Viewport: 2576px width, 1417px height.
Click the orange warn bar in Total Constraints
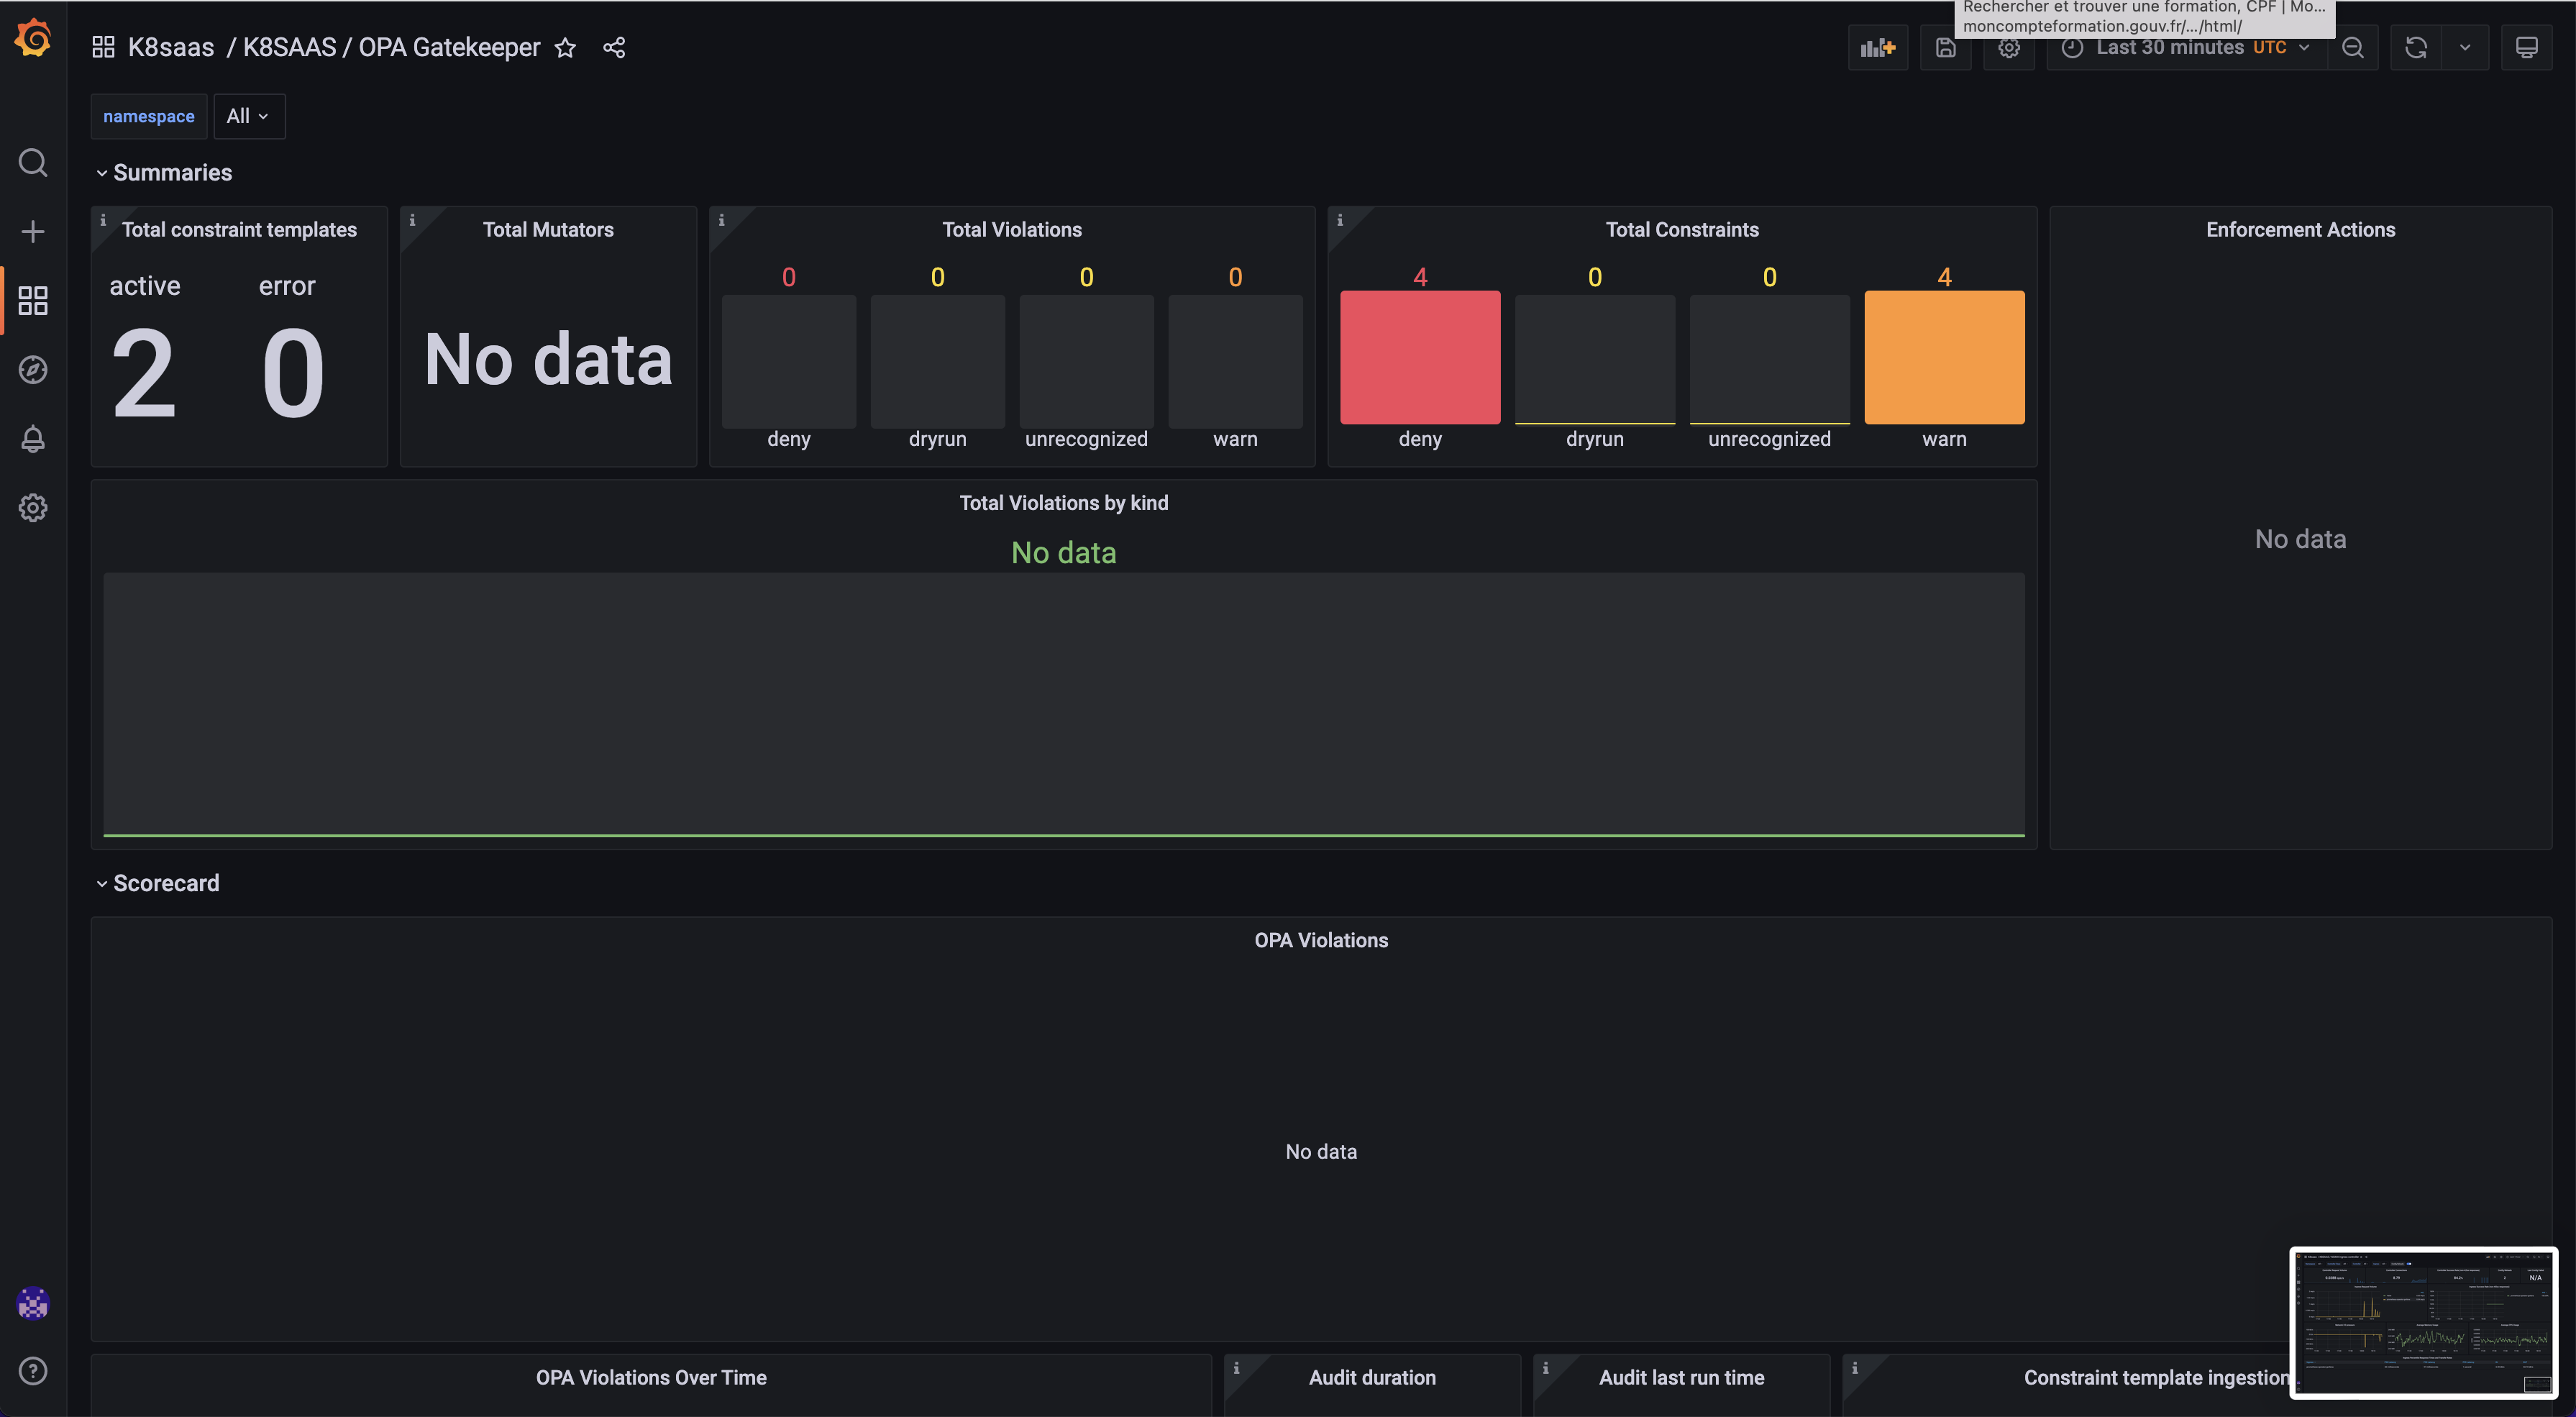pyautogui.click(x=1944, y=357)
